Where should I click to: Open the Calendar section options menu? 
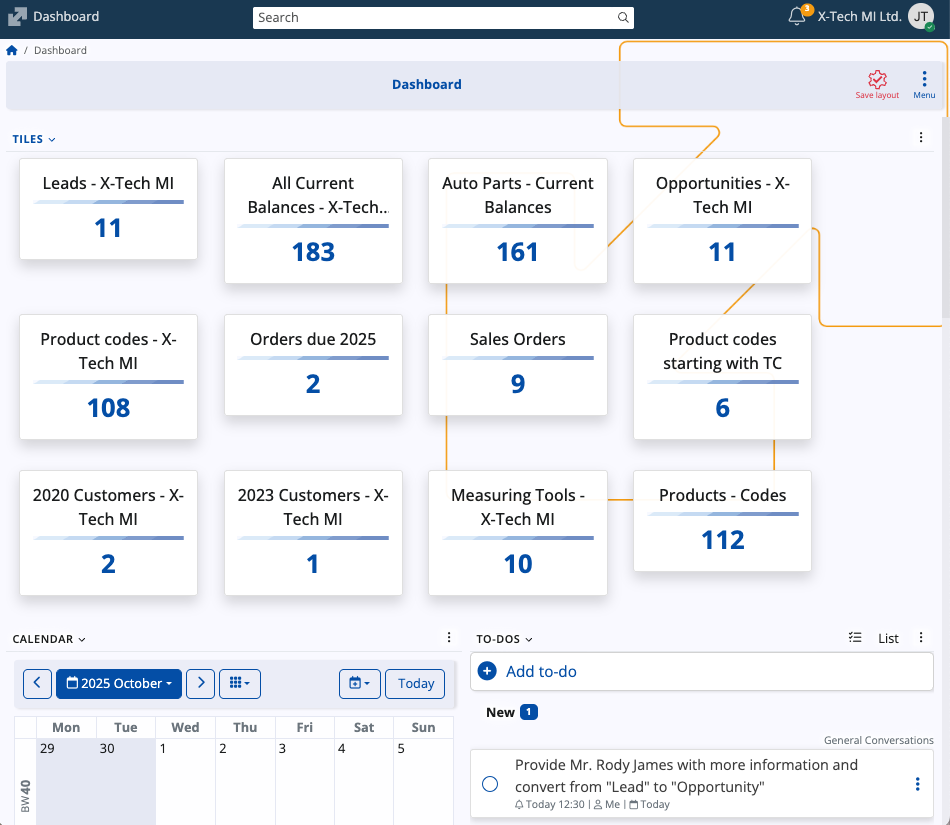tap(449, 638)
